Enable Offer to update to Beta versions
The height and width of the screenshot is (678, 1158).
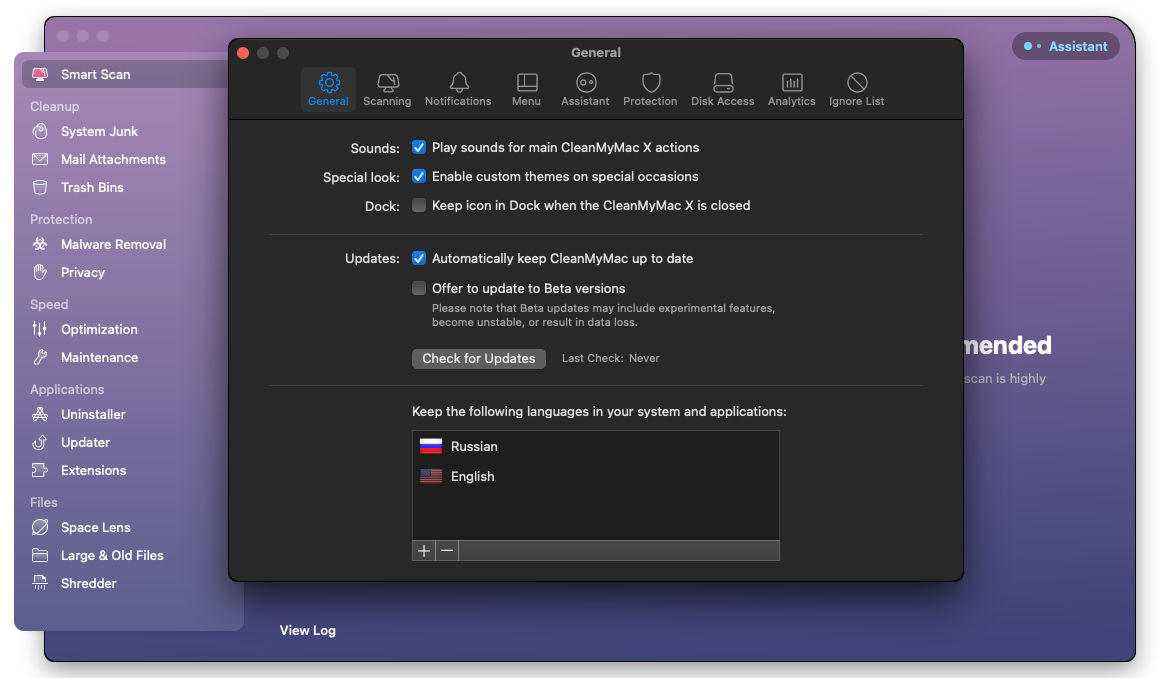click(x=419, y=288)
